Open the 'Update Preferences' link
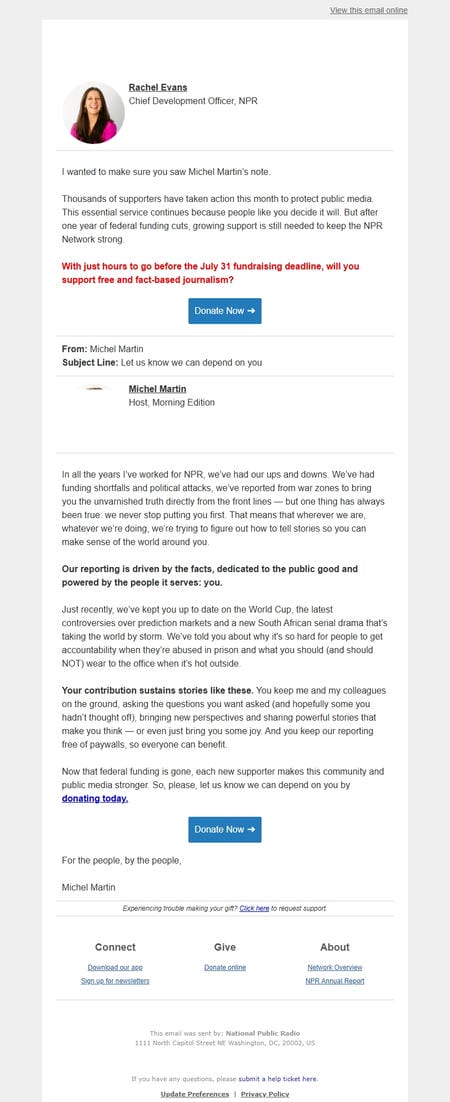 (x=195, y=1094)
